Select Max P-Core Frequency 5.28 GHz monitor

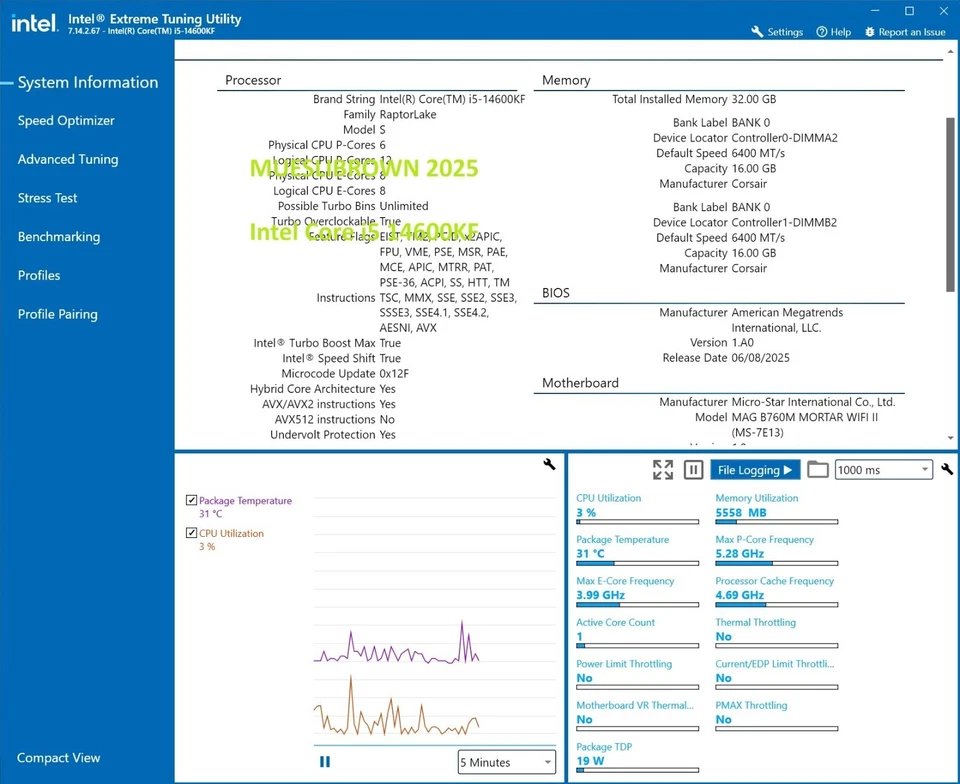(776, 550)
